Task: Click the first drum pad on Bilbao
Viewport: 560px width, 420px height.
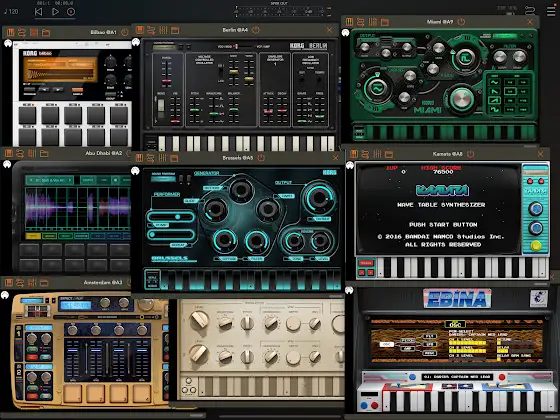Action: pyautogui.click(x=28, y=115)
